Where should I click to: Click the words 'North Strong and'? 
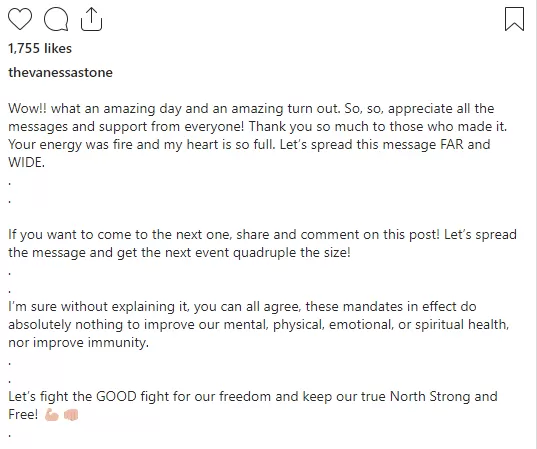pyautogui.click(x=444, y=397)
